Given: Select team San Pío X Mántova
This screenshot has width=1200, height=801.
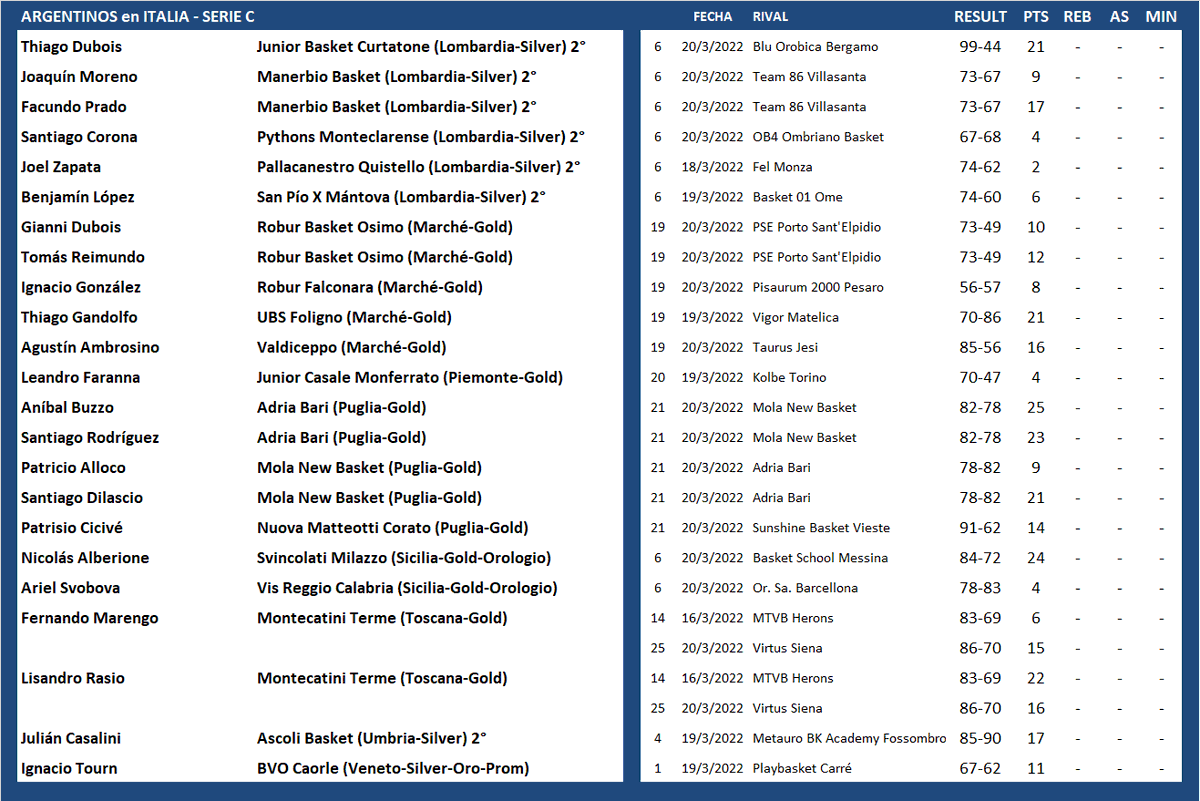Looking at the screenshot, I should [401, 197].
